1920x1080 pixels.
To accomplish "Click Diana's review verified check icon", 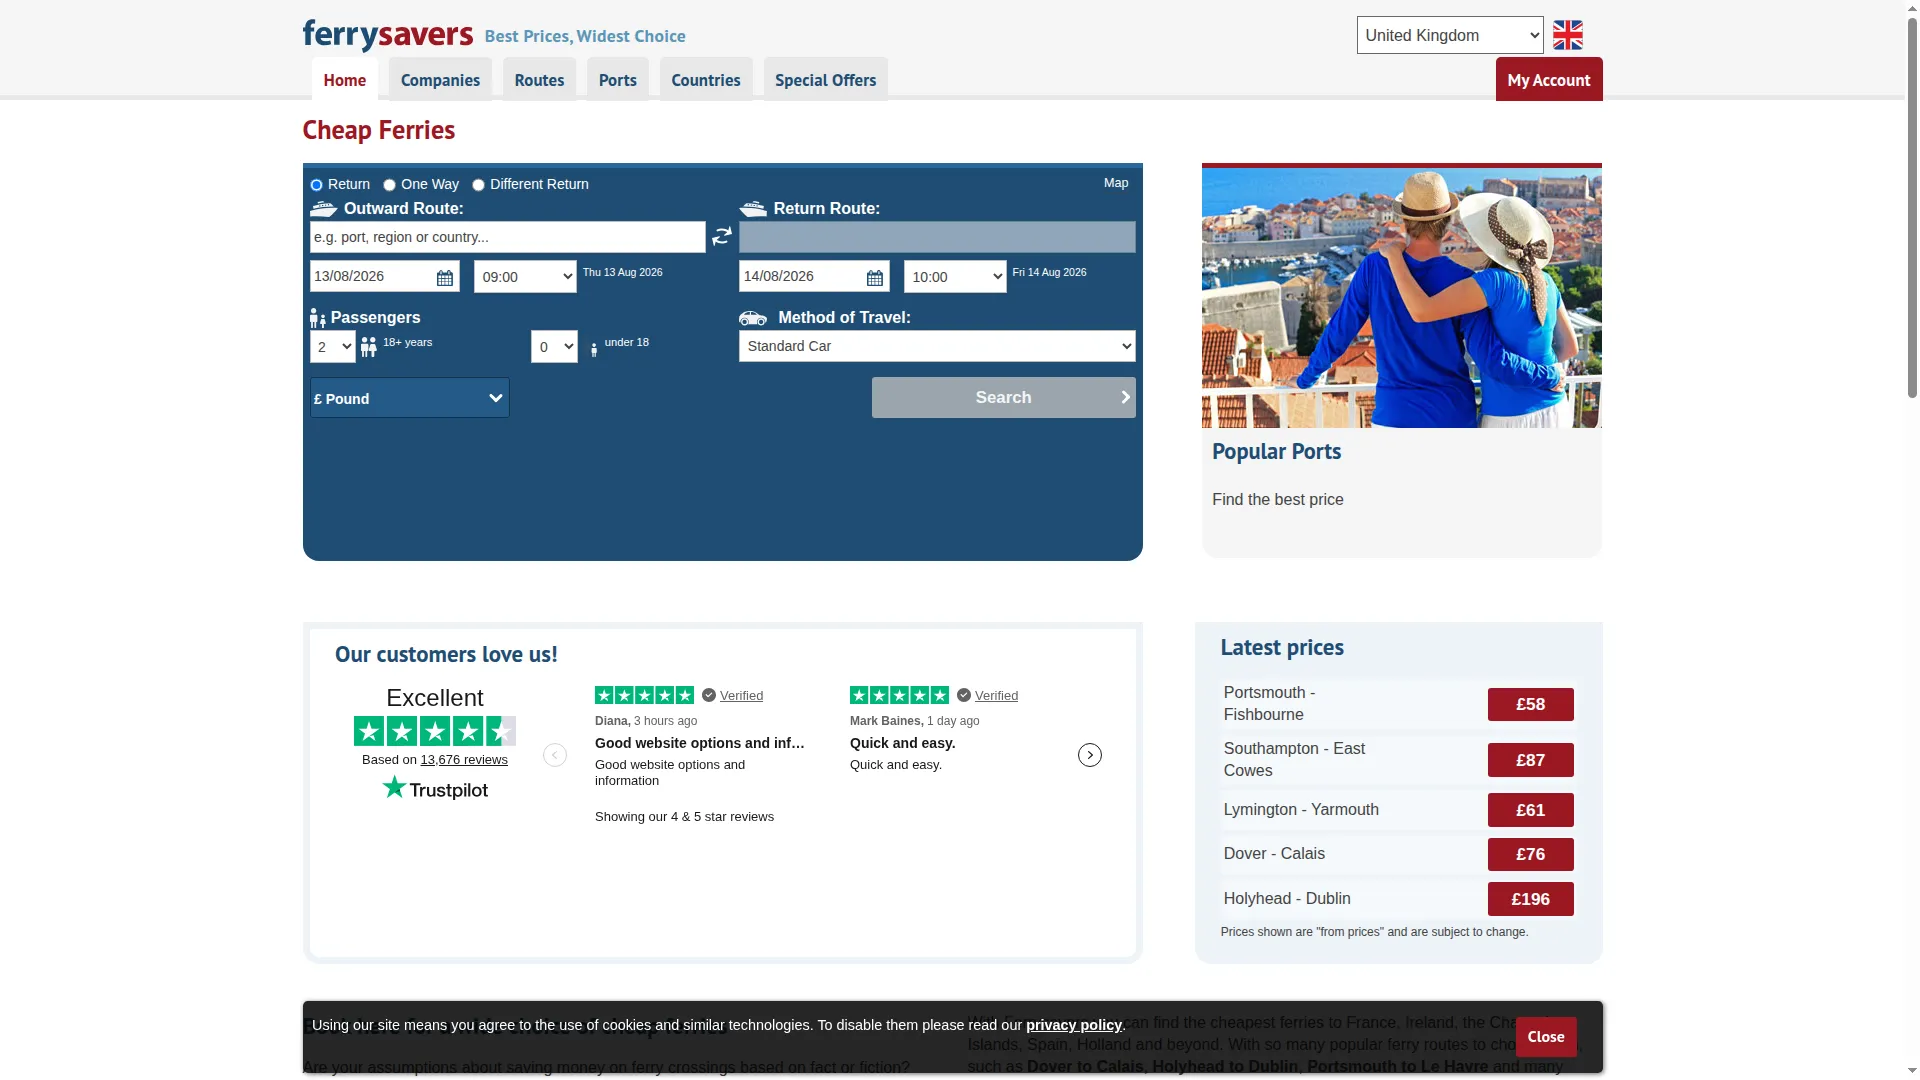I will point(709,695).
